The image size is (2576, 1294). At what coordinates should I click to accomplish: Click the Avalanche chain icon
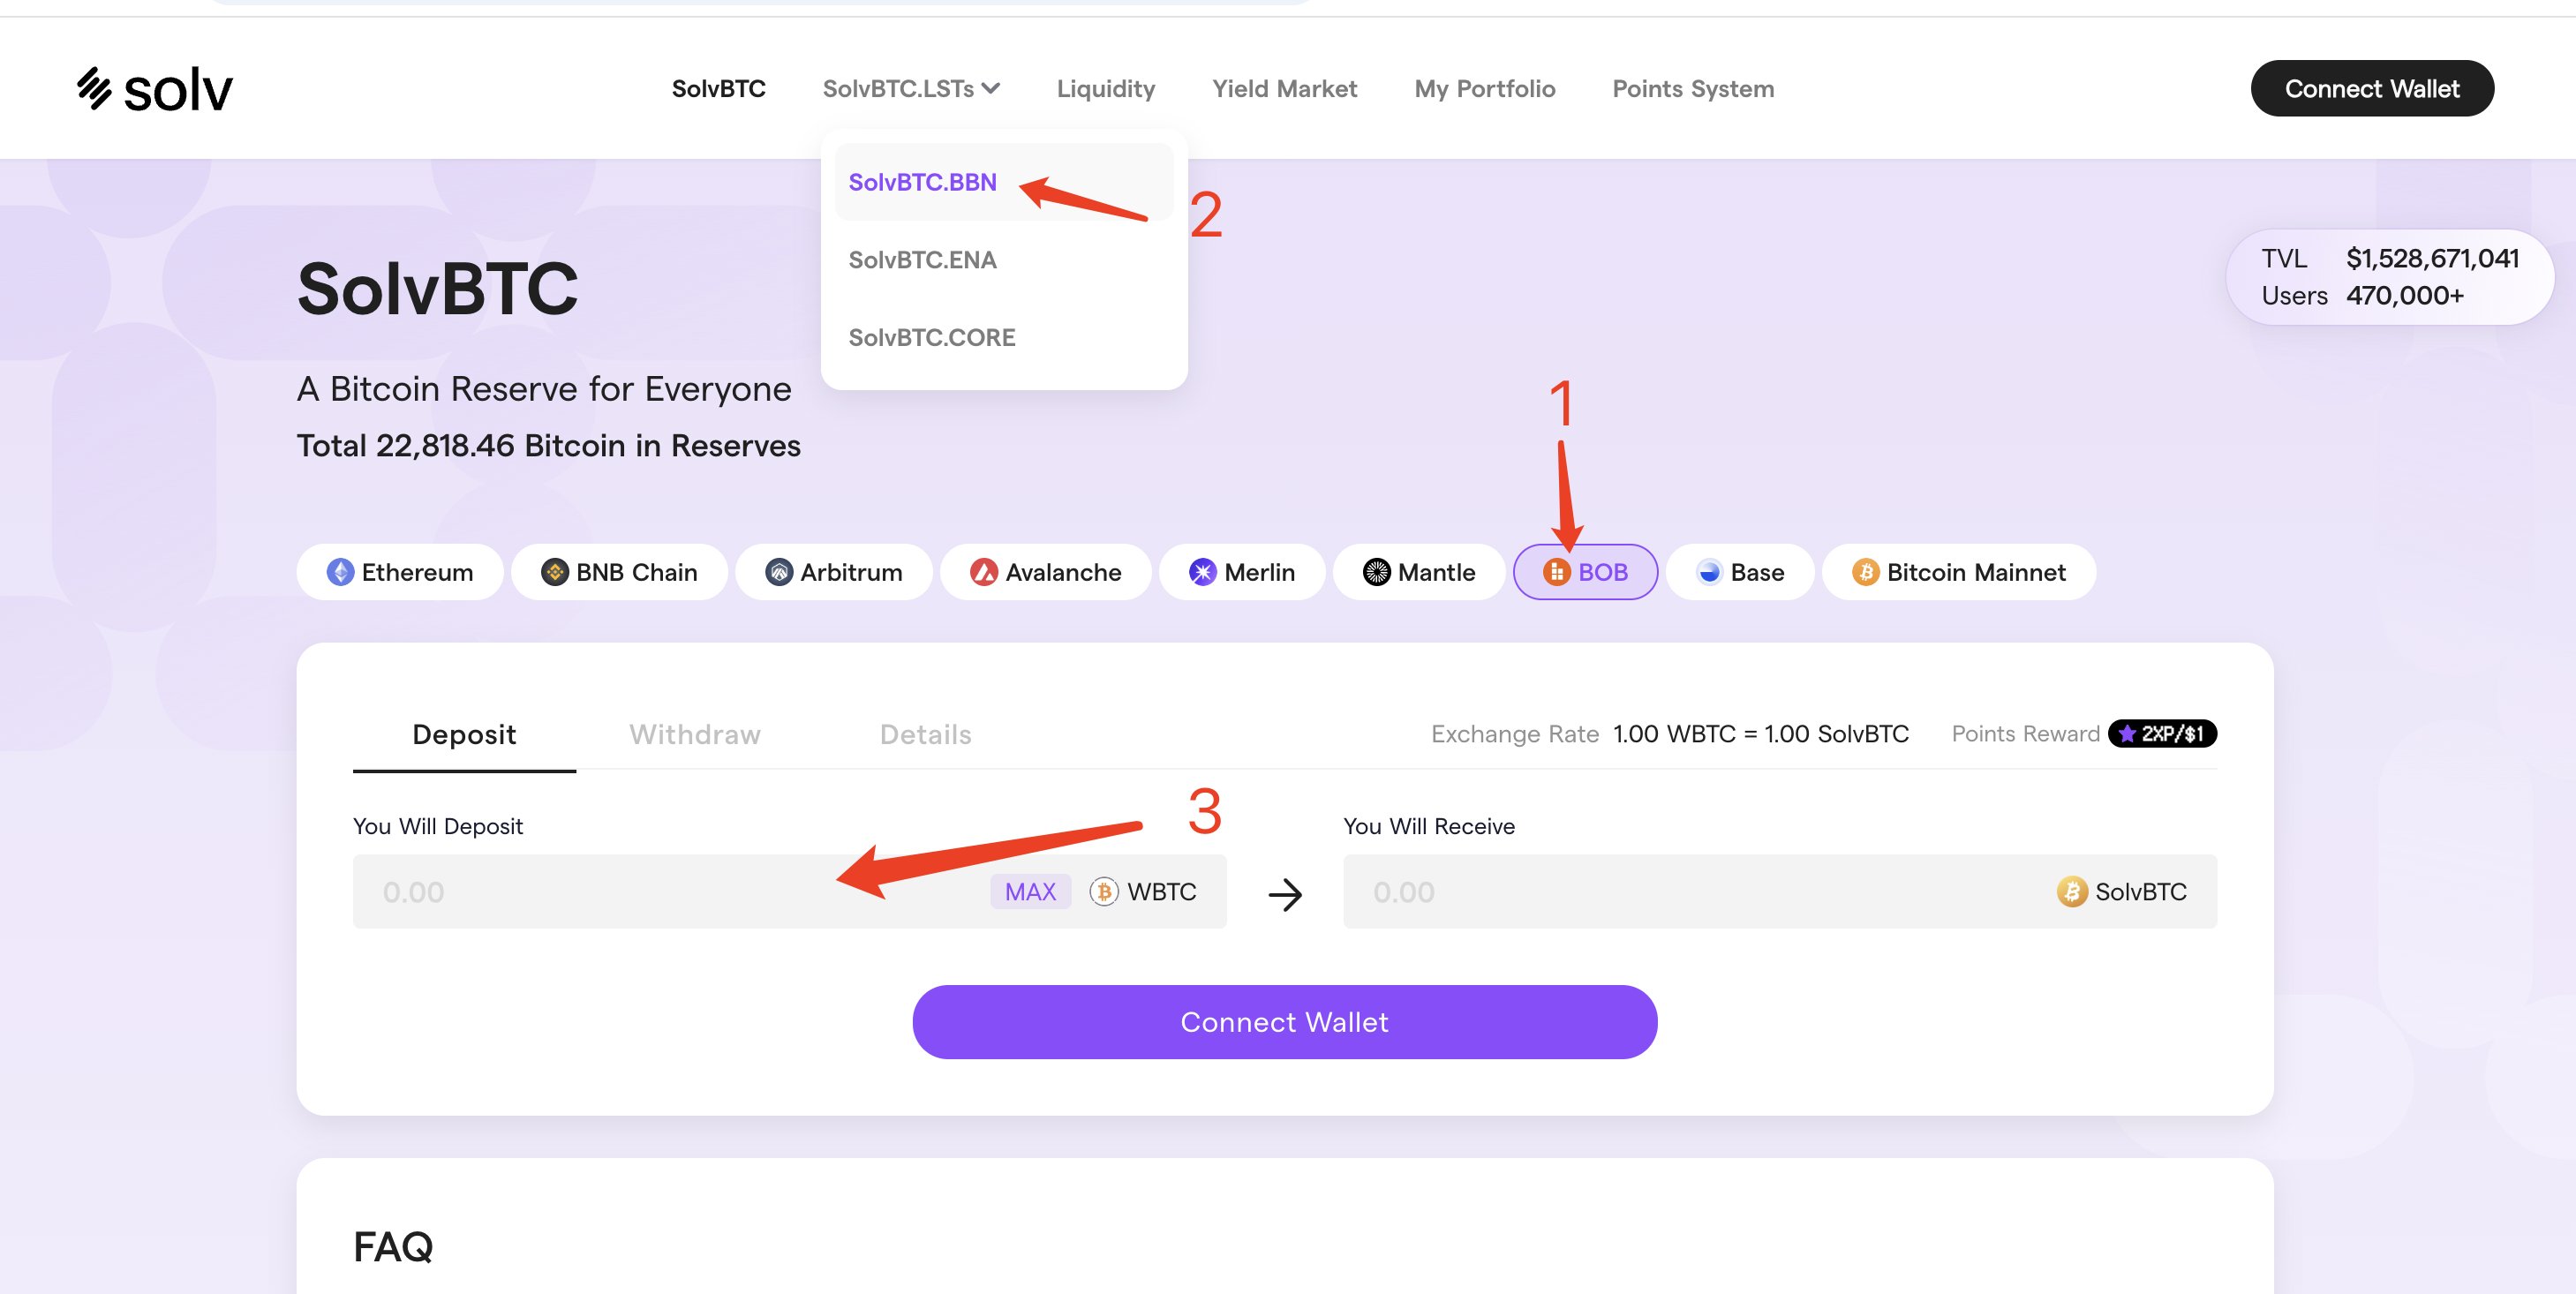click(x=984, y=572)
